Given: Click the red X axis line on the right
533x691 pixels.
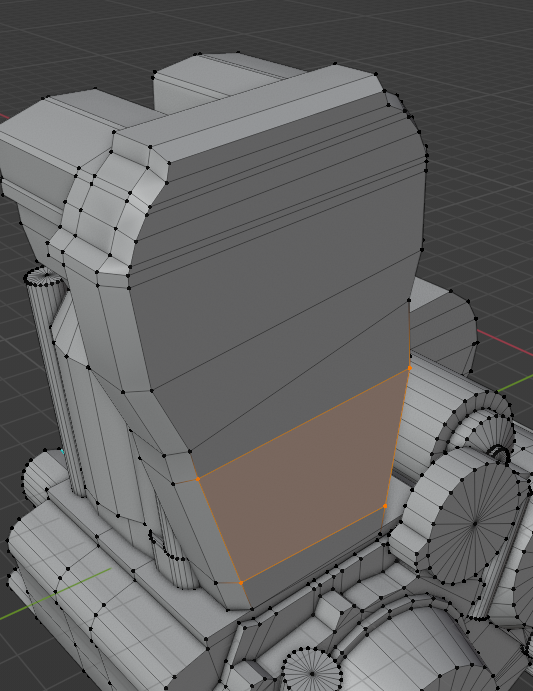Looking at the screenshot, I should click(x=505, y=342).
